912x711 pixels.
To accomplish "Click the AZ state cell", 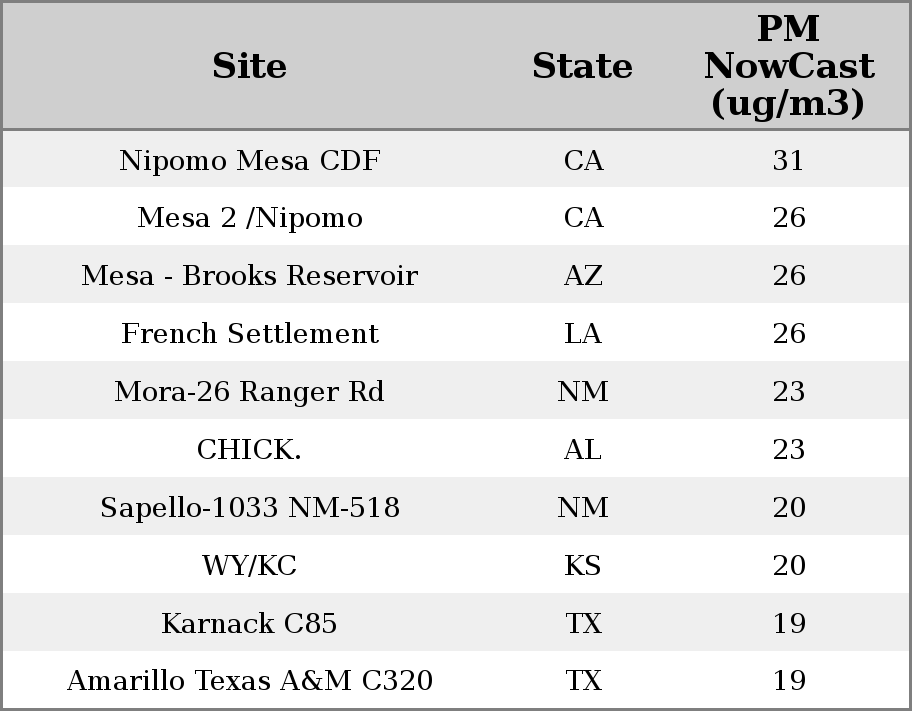I will coord(583,276).
